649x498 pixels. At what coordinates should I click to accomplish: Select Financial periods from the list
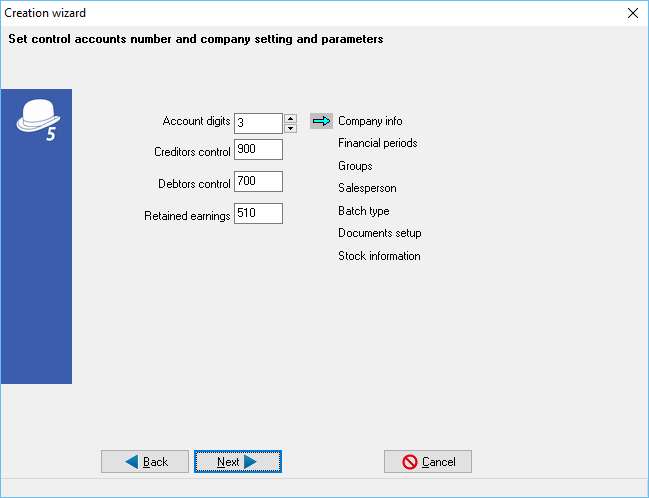377,143
